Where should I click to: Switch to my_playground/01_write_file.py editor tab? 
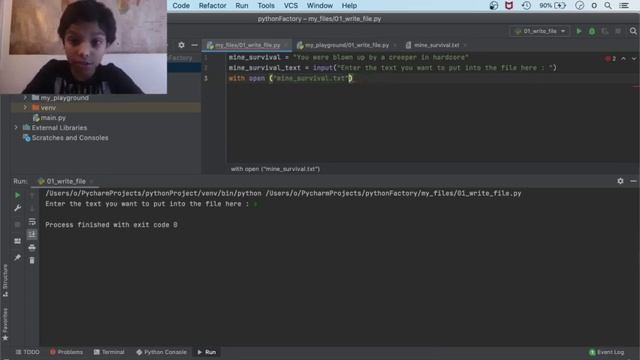[x=347, y=45]
